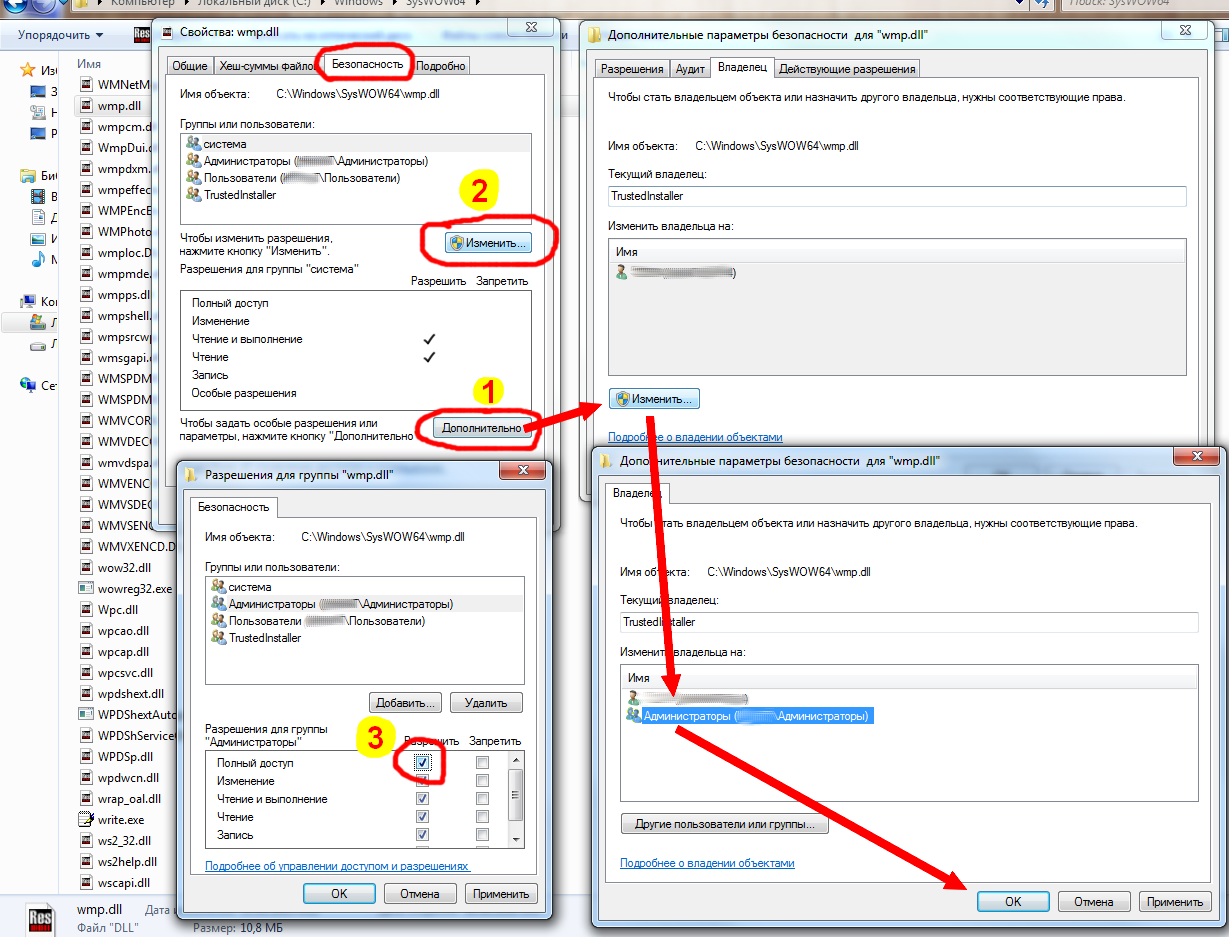
Task: Click Администраторы group icon in lower owner list
Action: pos(633,716)
